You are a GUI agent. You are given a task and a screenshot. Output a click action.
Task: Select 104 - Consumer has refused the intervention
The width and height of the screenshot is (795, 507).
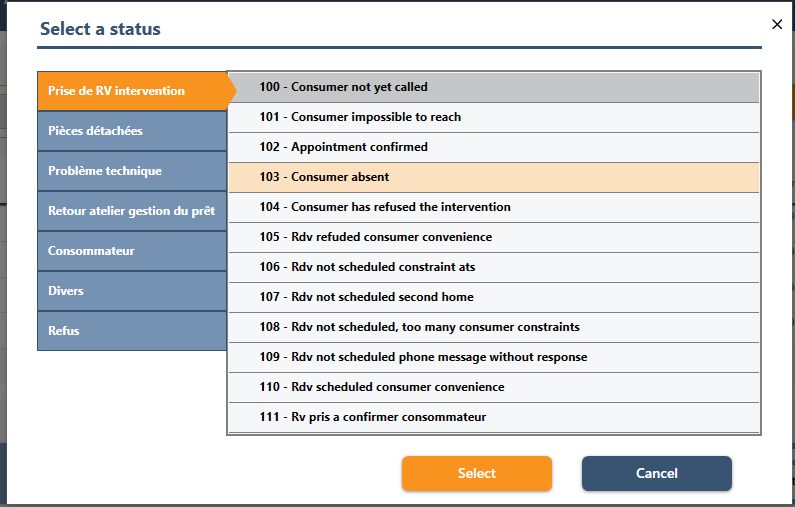click(x=493, y=207)
